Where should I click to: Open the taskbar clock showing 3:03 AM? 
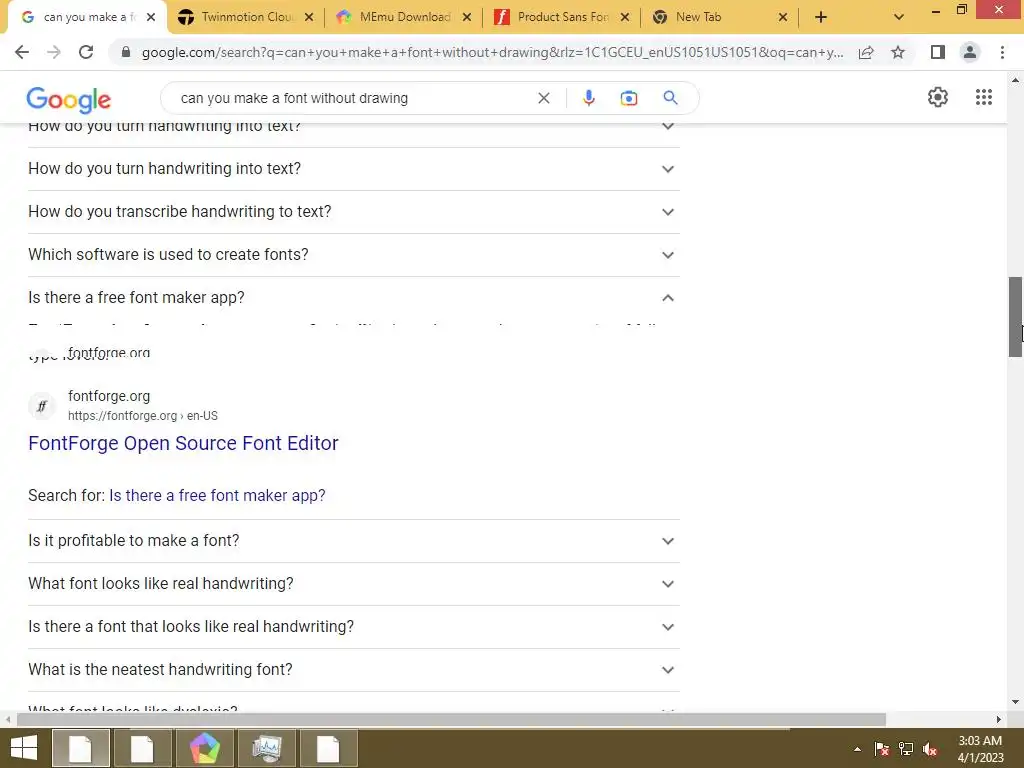[980, 749]
